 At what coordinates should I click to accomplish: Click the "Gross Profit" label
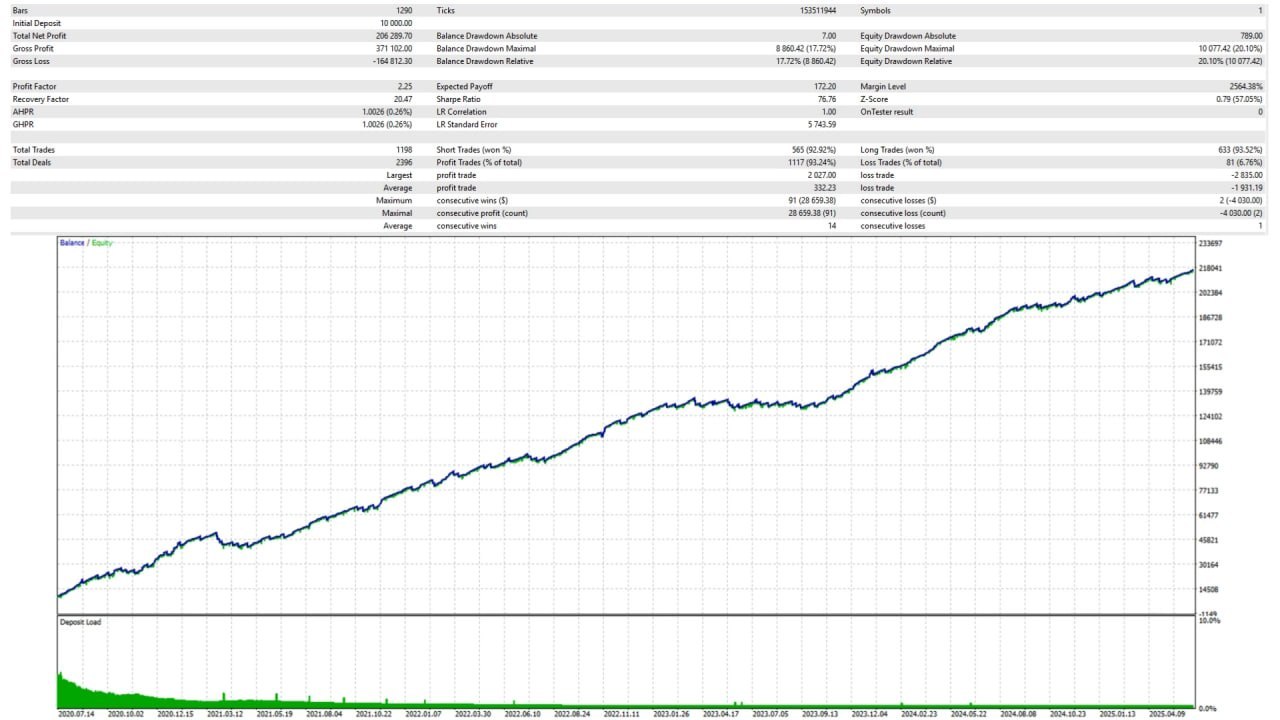tap(33, 49)
